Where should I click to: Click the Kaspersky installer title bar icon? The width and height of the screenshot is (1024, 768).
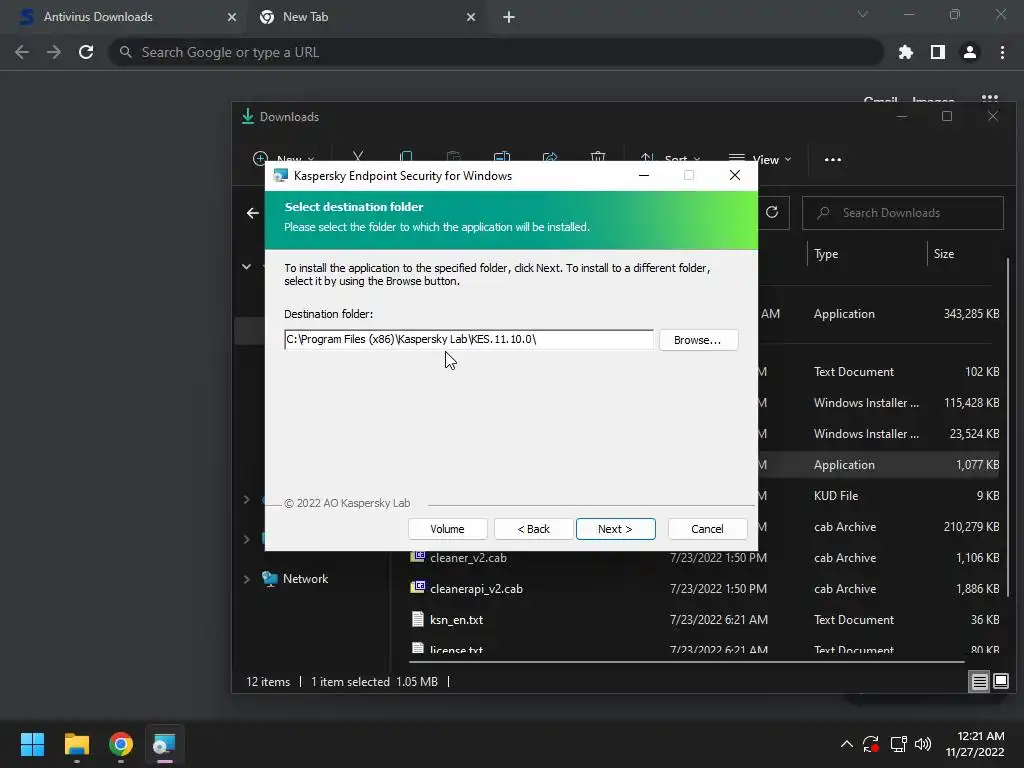[x=281, y=176]
